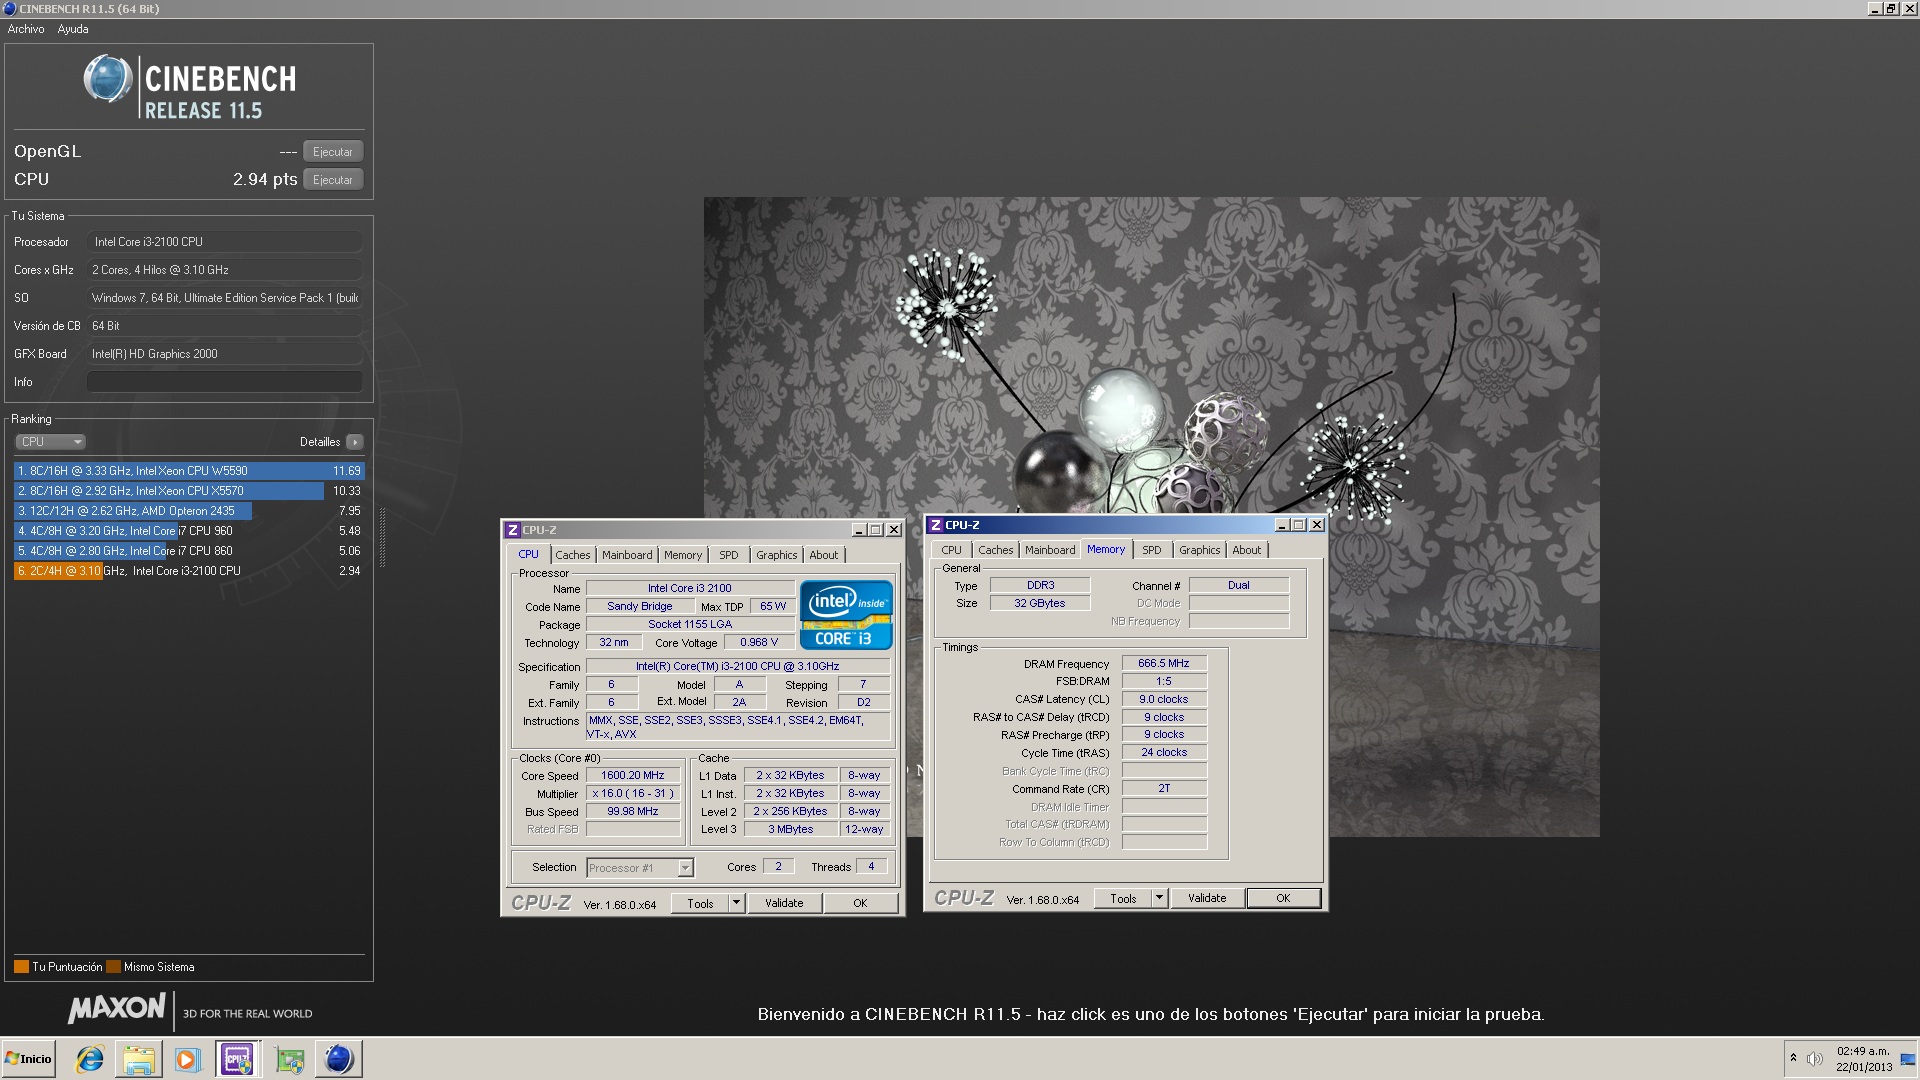
Task: Open the volume speaker tray icon
Action: tap(1815, 1059)
